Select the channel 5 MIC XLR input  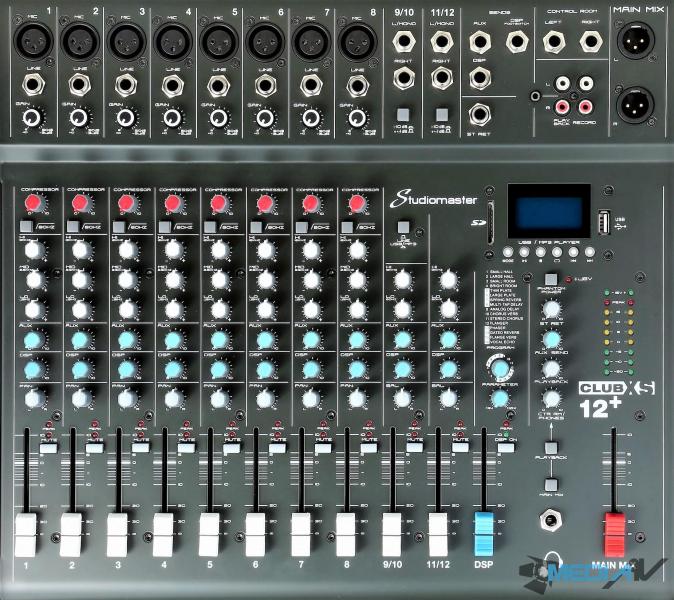(x=219, y=41)
